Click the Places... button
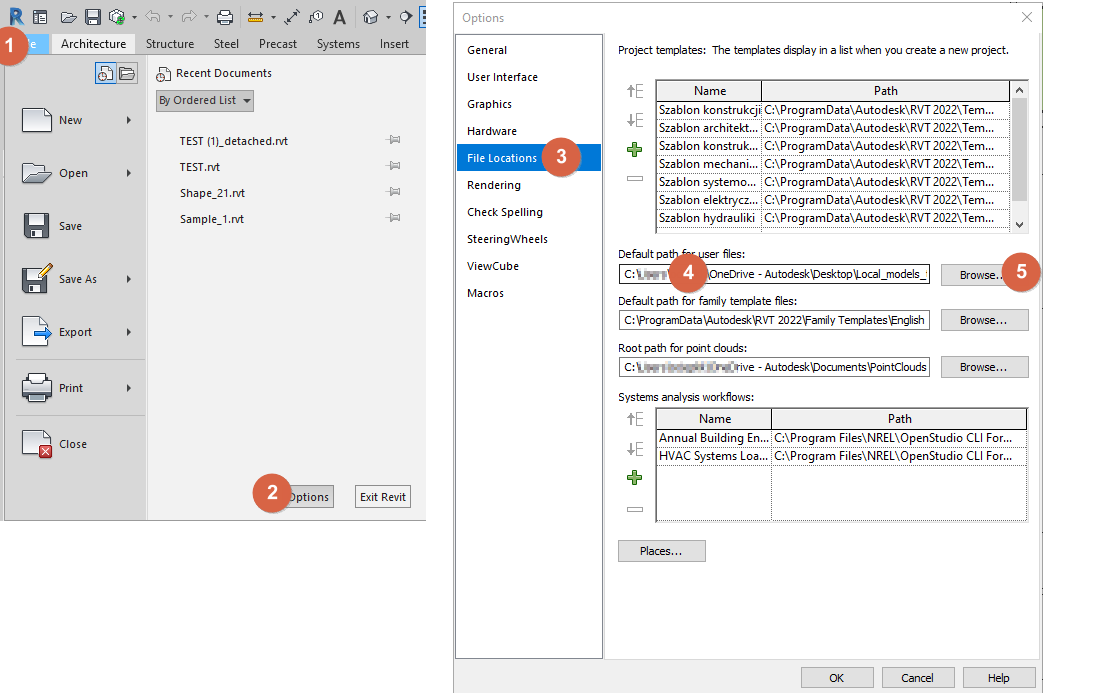 tap(661, 550)
